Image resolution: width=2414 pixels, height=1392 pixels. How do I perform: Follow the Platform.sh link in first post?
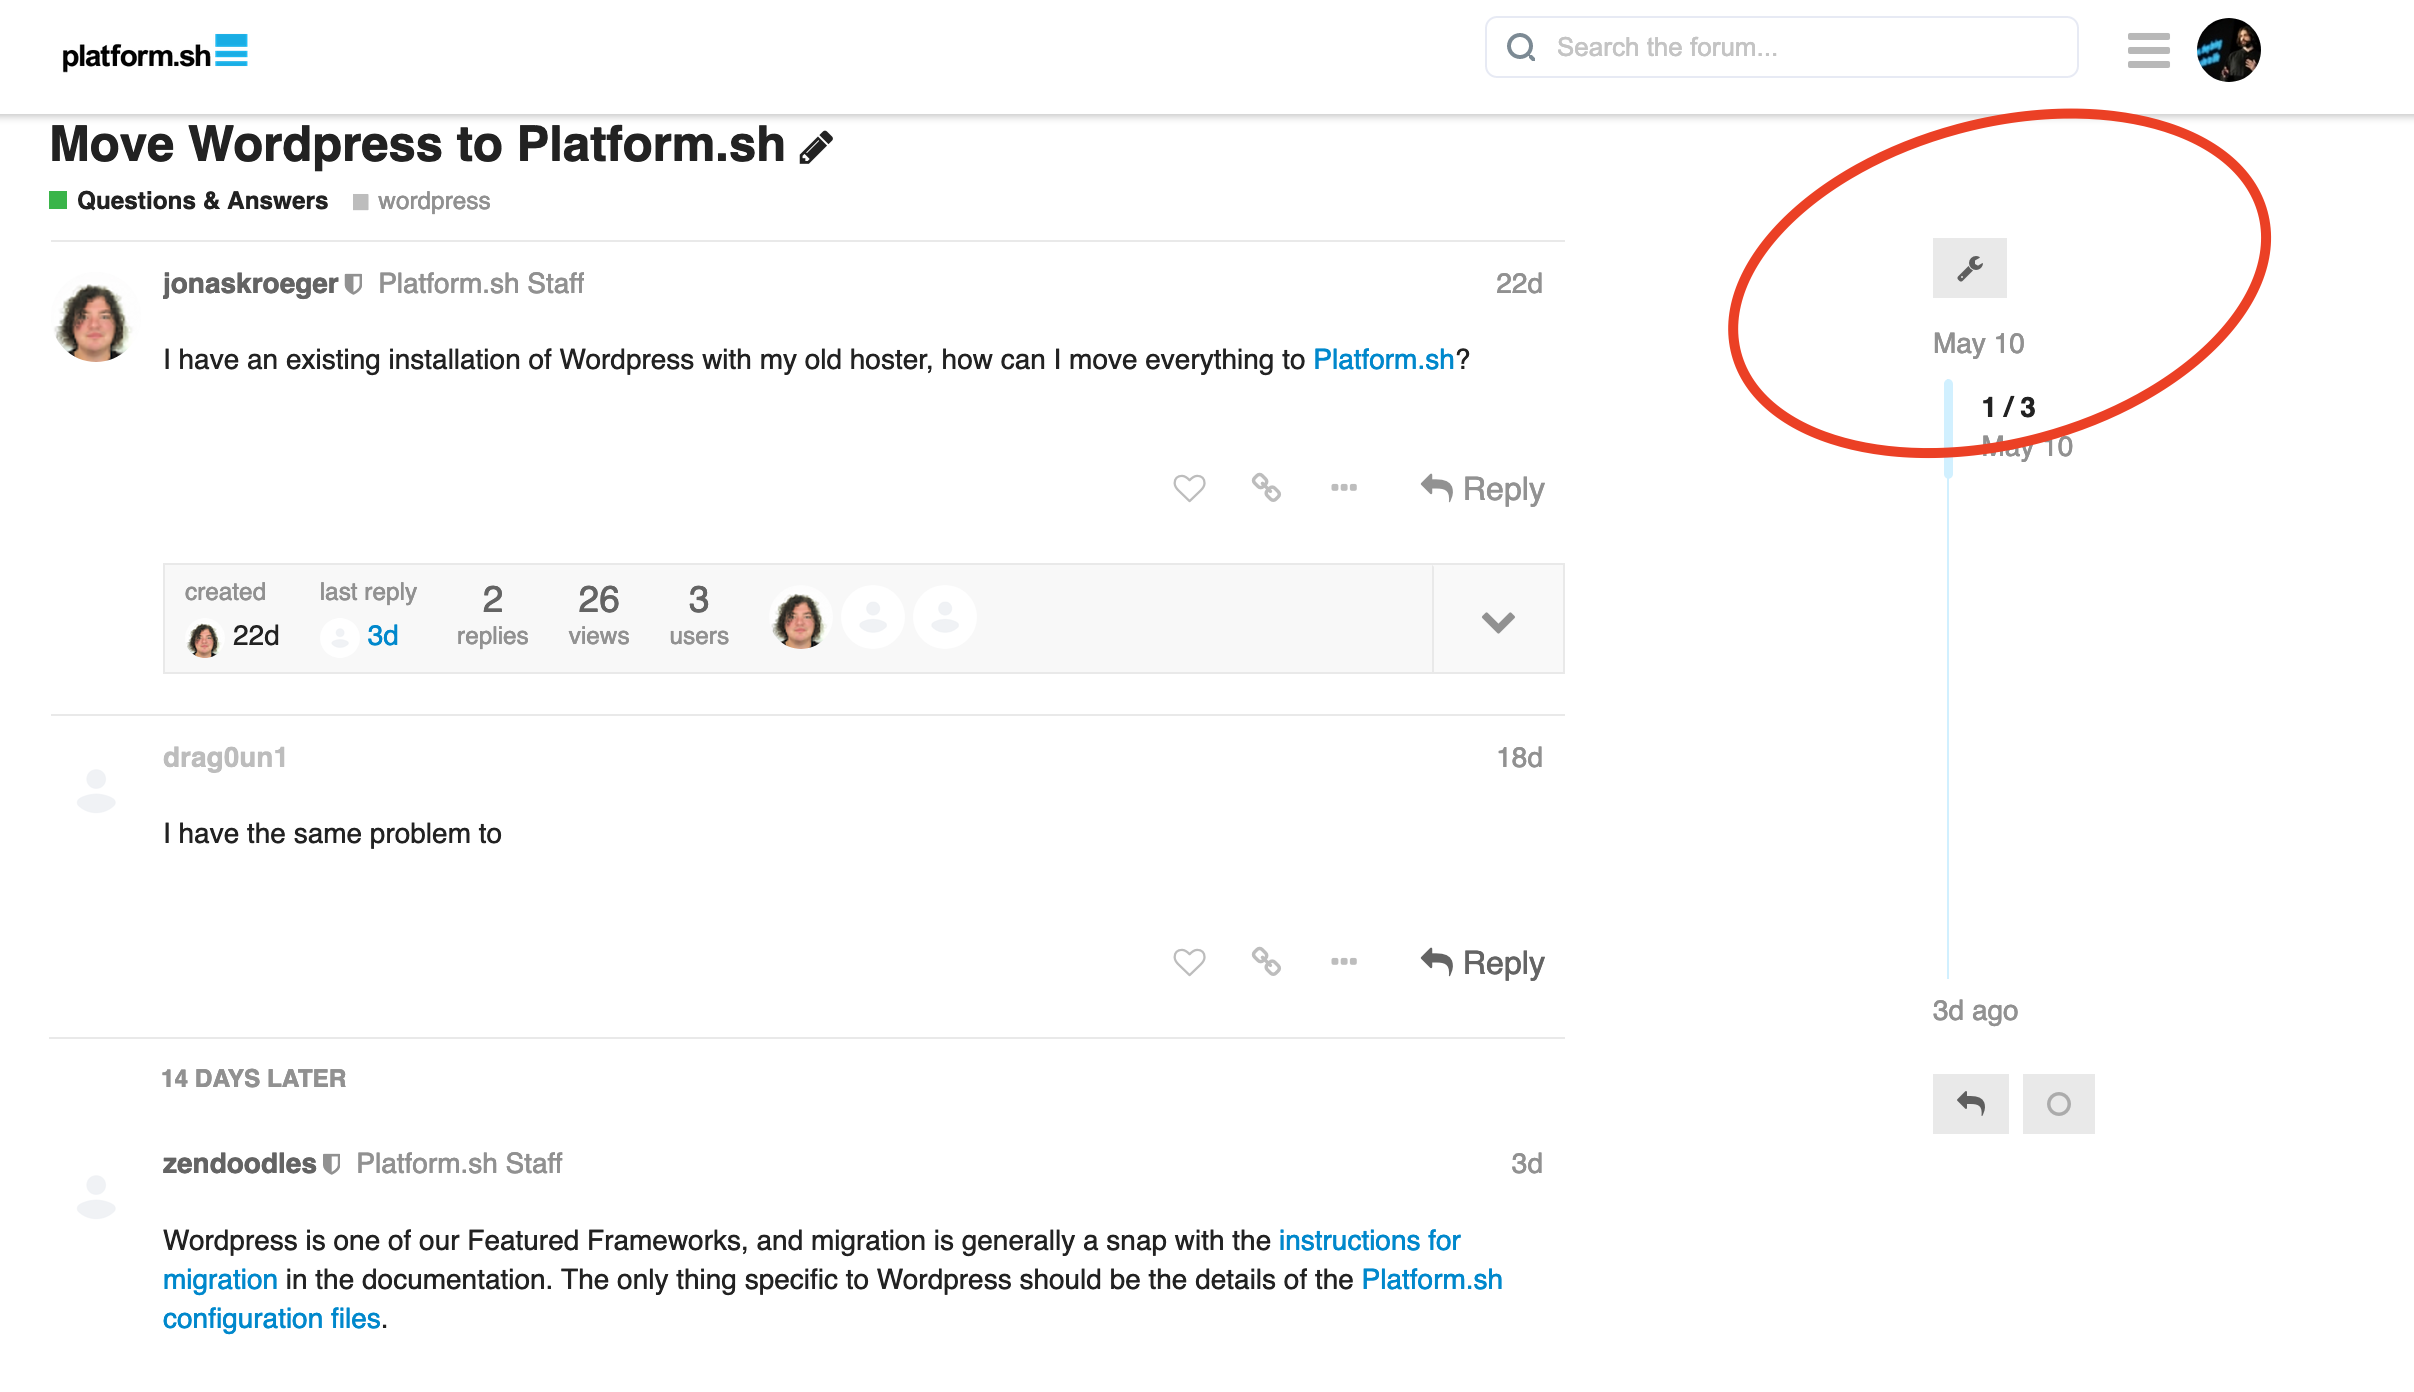[x=1383, y=360]
